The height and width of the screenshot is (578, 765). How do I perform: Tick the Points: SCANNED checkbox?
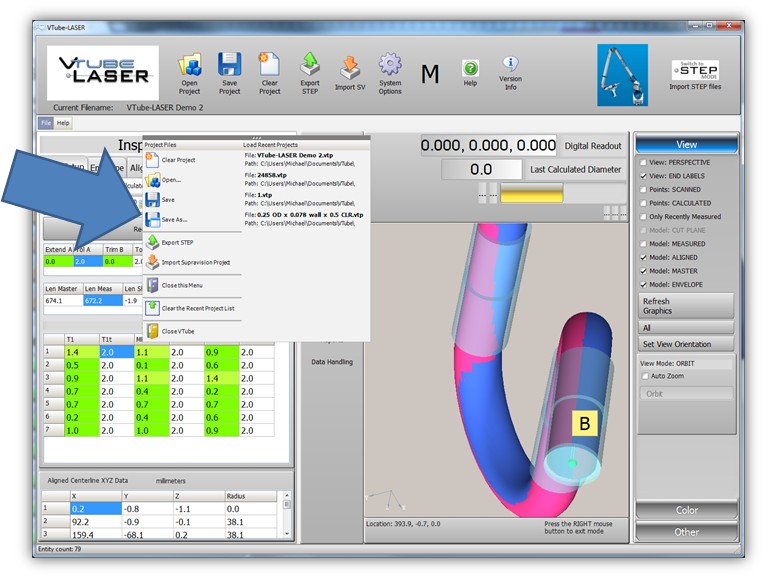click(643, 189)
